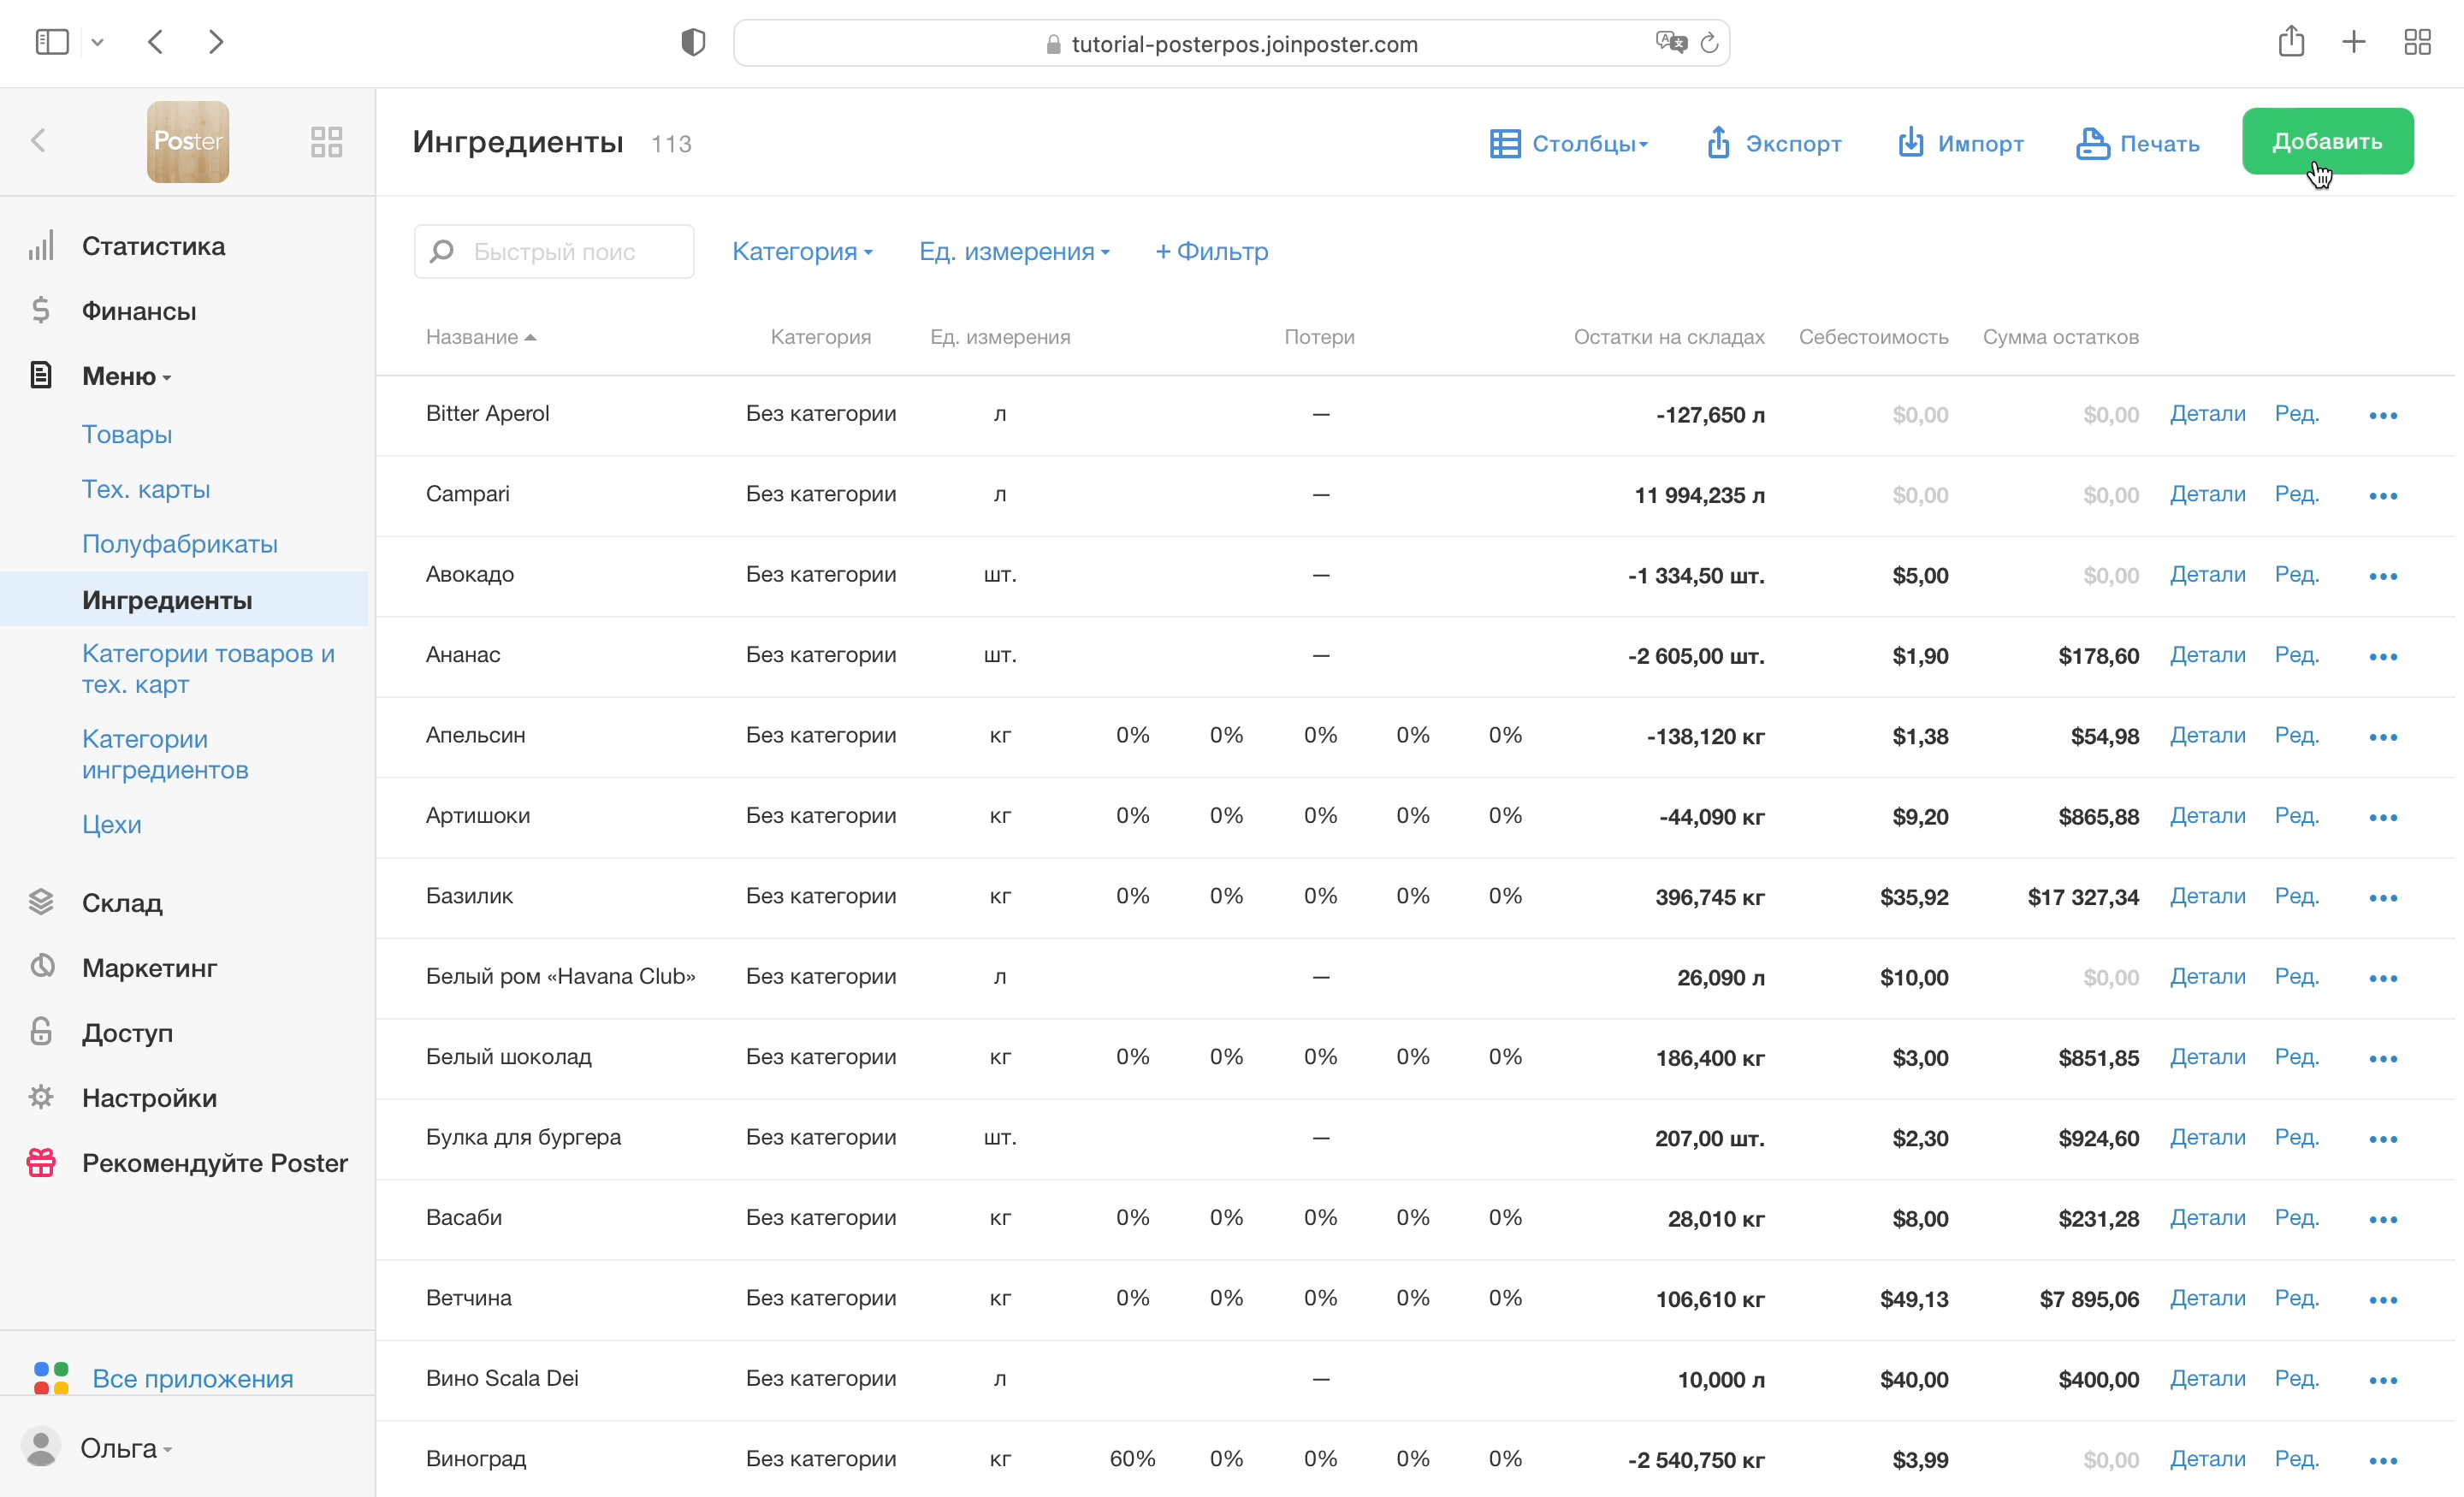
Task: Click the Access padlock icon
Action: [41, 1032]
